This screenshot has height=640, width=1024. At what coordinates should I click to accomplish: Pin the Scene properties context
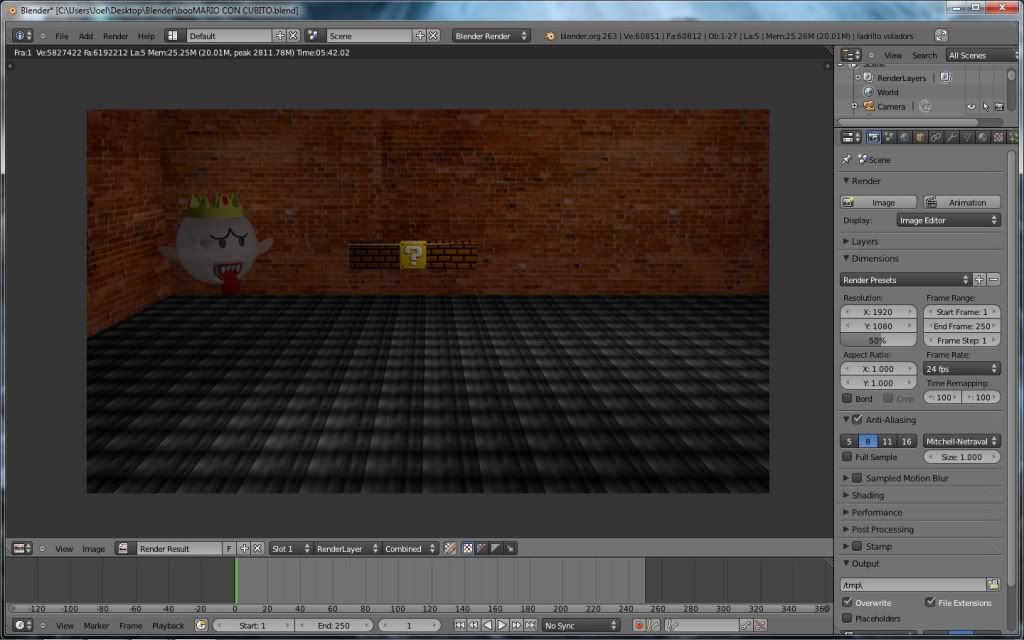coord(847,159)
